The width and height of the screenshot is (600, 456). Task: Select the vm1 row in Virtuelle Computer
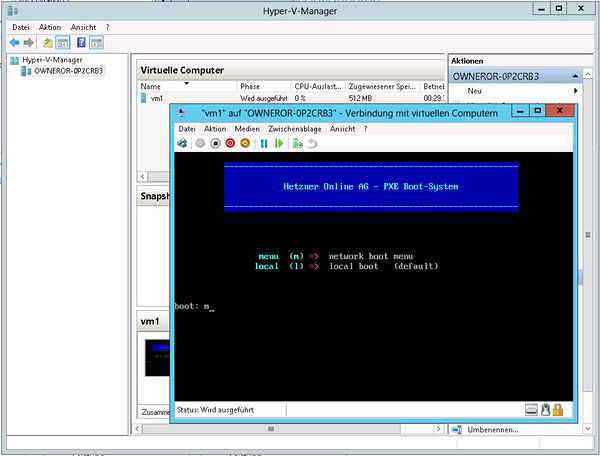click(x=292, y=98)
